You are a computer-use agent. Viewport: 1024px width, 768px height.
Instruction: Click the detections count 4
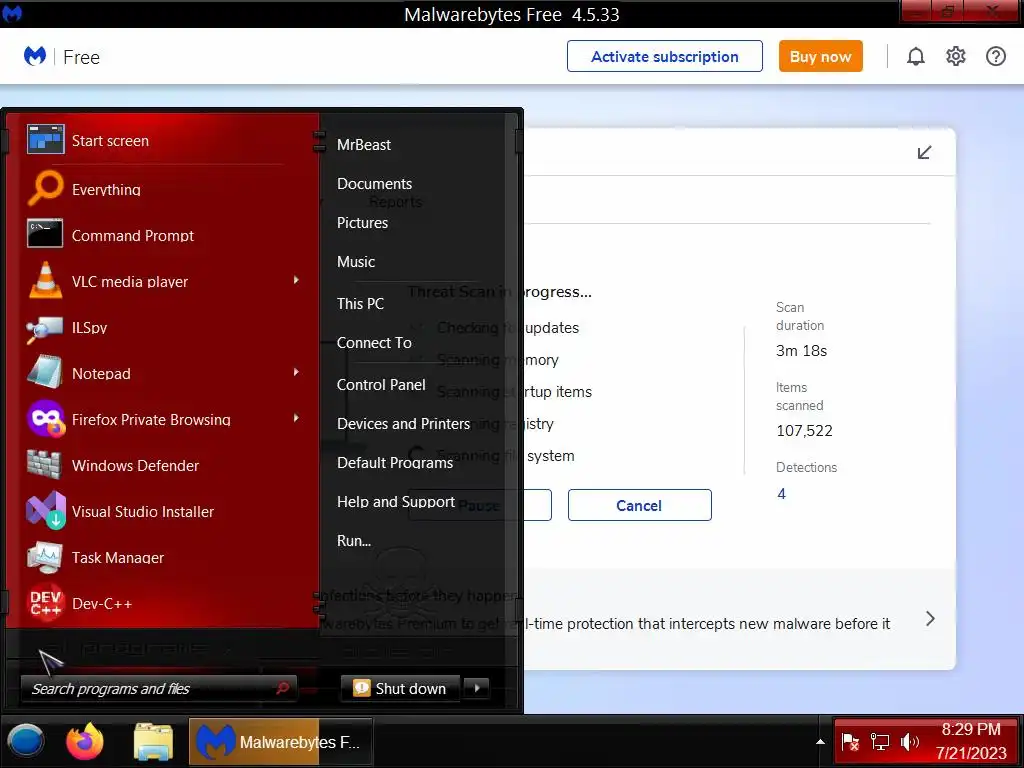pyautogui.click(x=781, y=494)
